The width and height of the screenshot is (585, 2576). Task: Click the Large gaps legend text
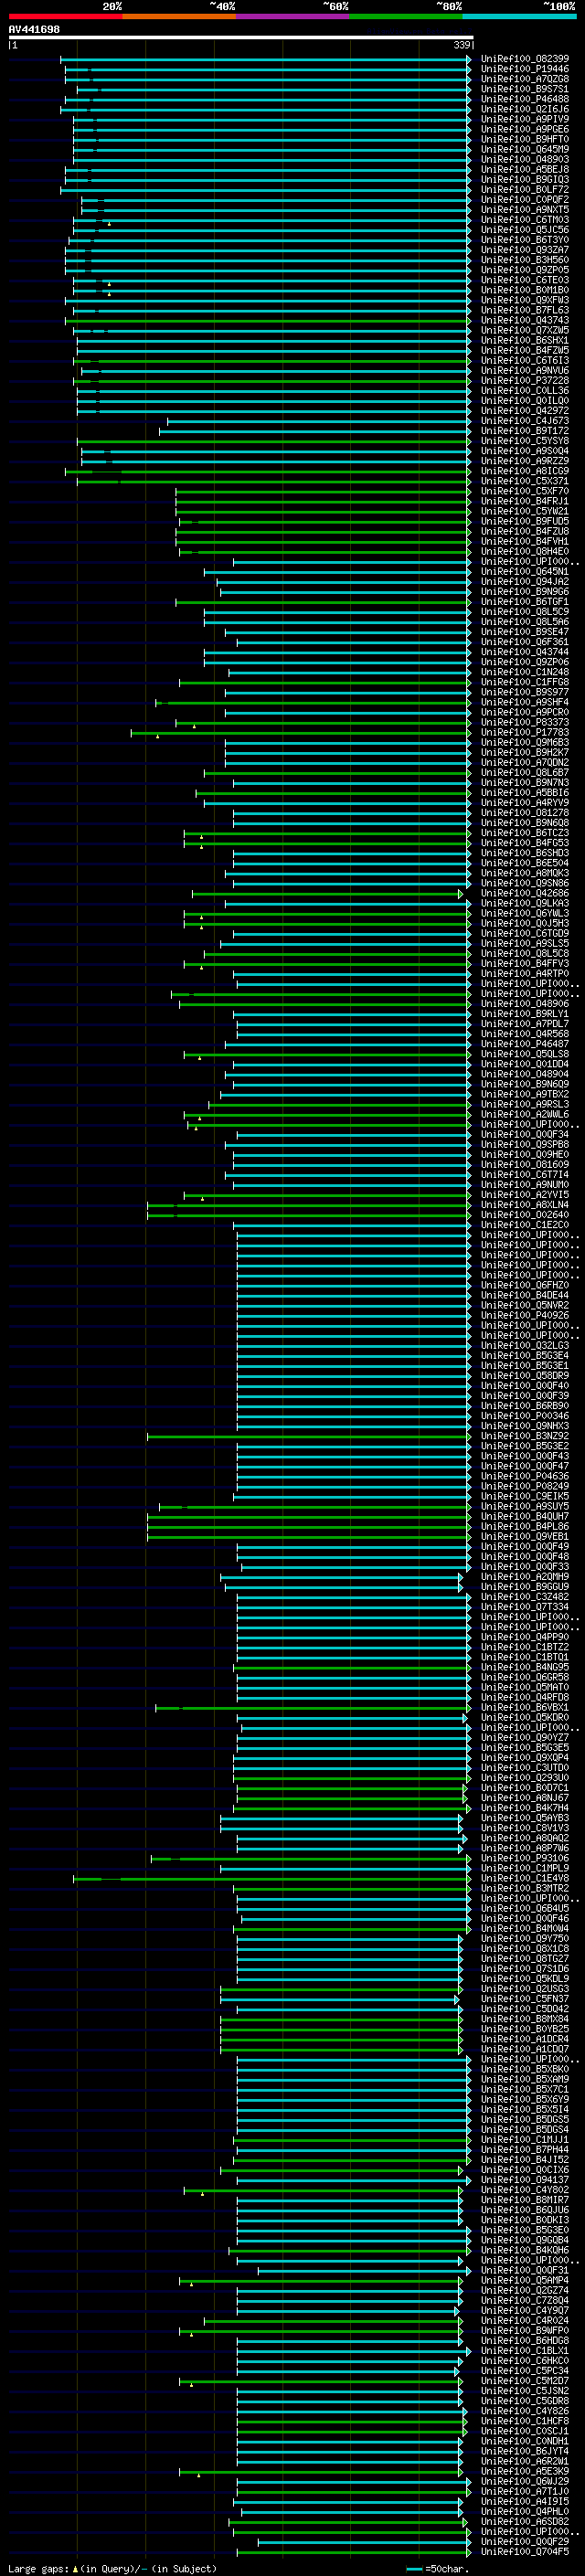(x=112, y=2568)
